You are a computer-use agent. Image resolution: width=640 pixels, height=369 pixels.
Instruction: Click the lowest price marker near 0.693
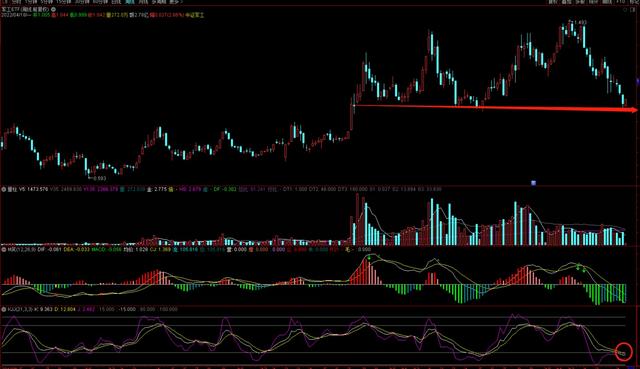tap(89, 176)
